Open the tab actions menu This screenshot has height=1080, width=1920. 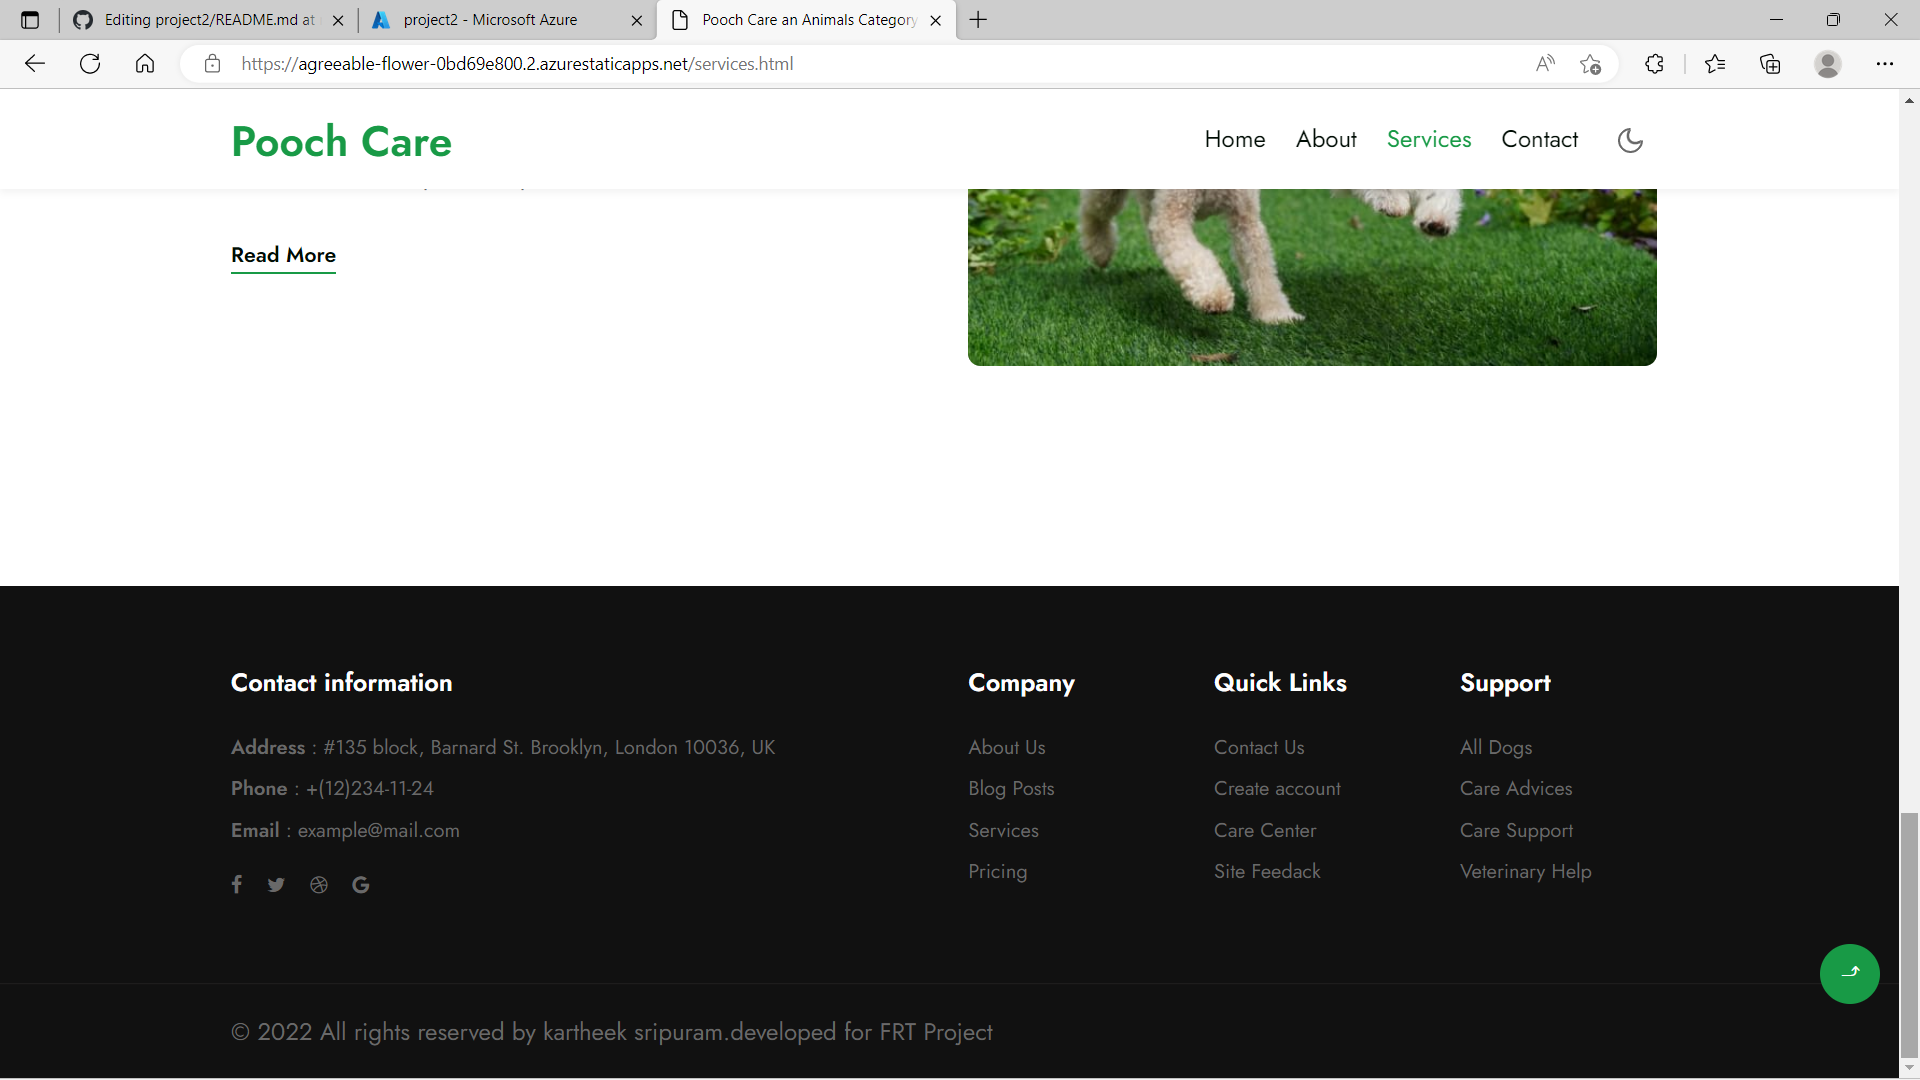coord(29,19)
